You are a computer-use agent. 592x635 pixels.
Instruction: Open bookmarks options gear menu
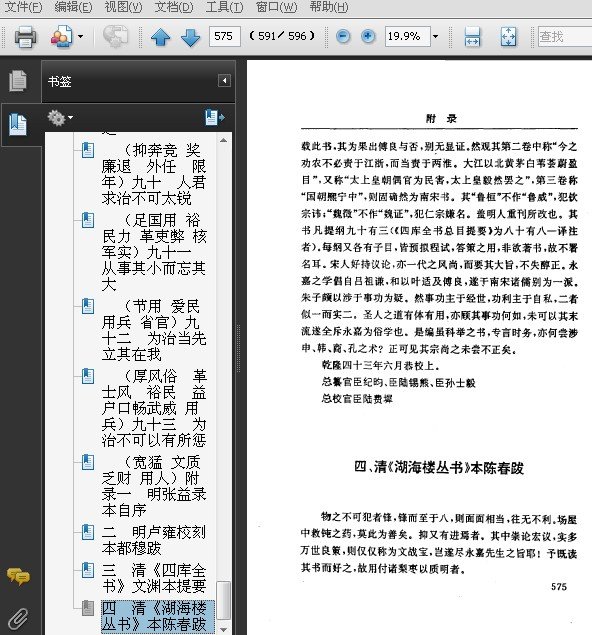(60, 118)
